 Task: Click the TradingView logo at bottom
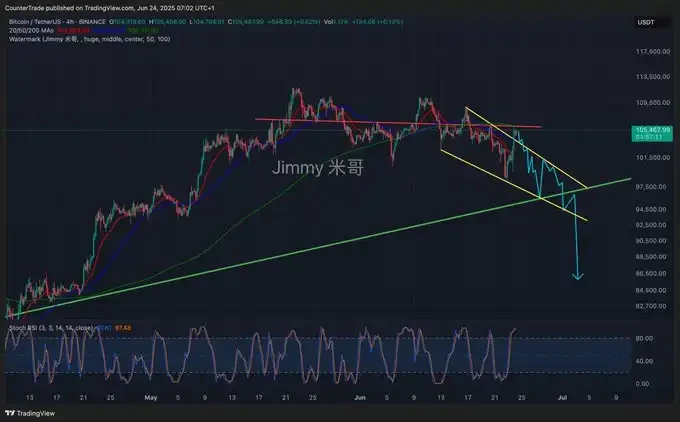[30, 413]
